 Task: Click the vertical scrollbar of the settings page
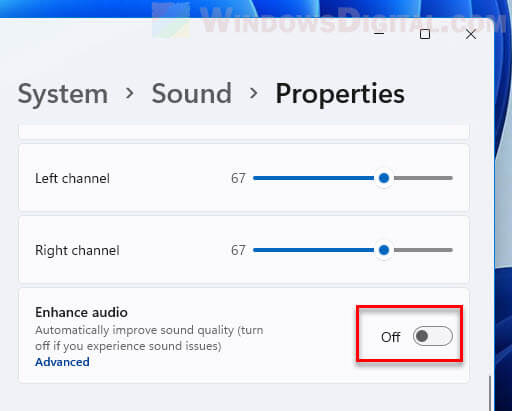tap(490, 393)
